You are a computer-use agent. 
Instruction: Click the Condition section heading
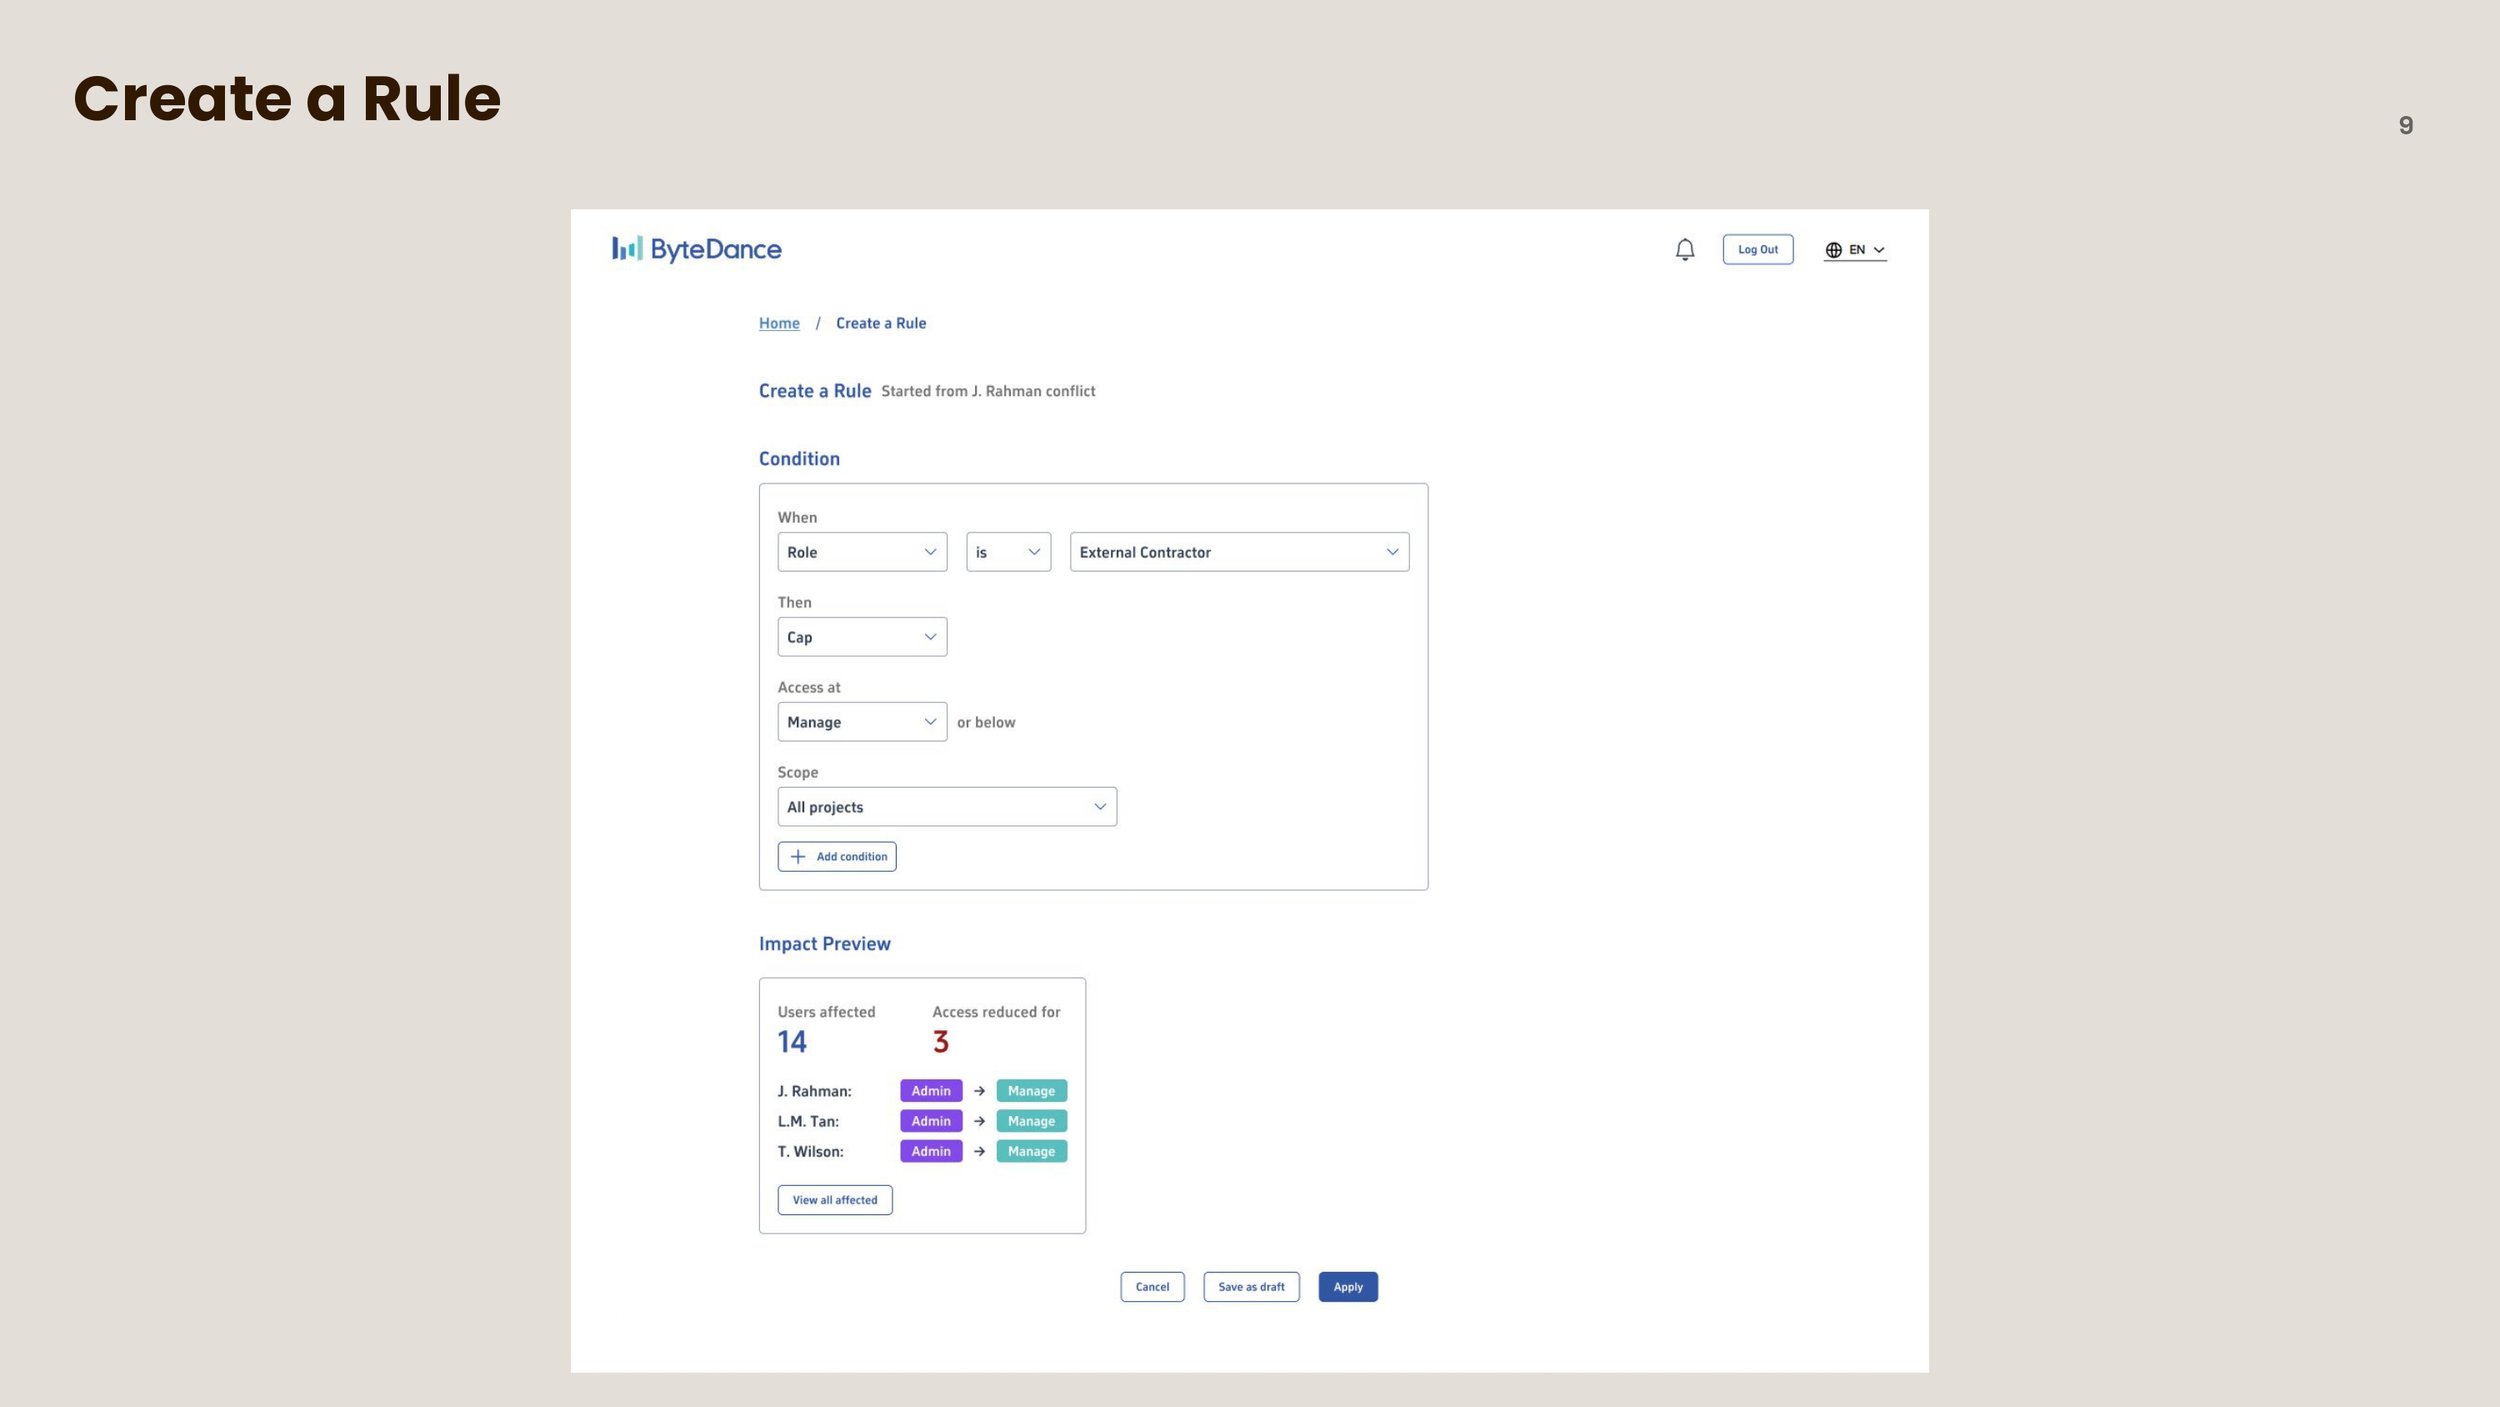coord(799,459)
